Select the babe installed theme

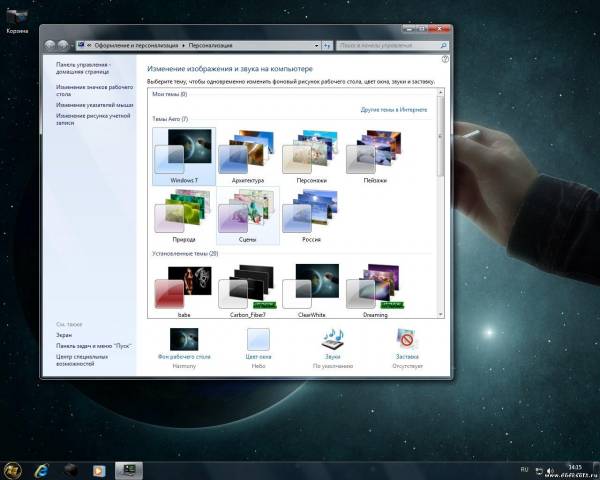pos(184,290)
